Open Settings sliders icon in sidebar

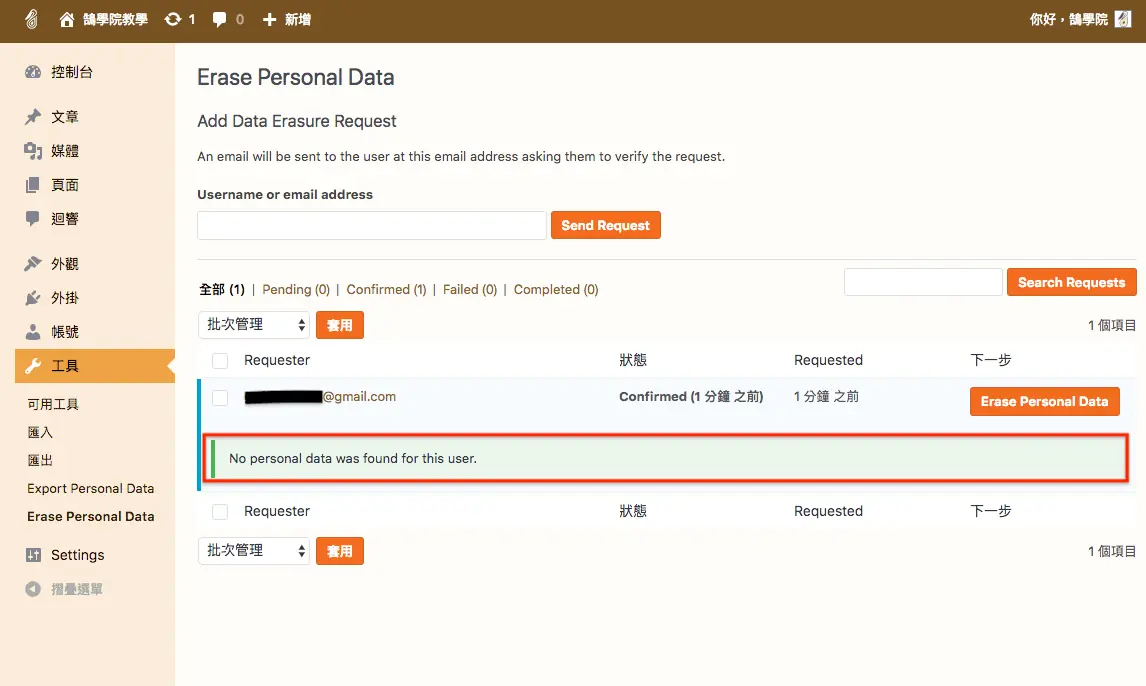click(x=33, y=555)
